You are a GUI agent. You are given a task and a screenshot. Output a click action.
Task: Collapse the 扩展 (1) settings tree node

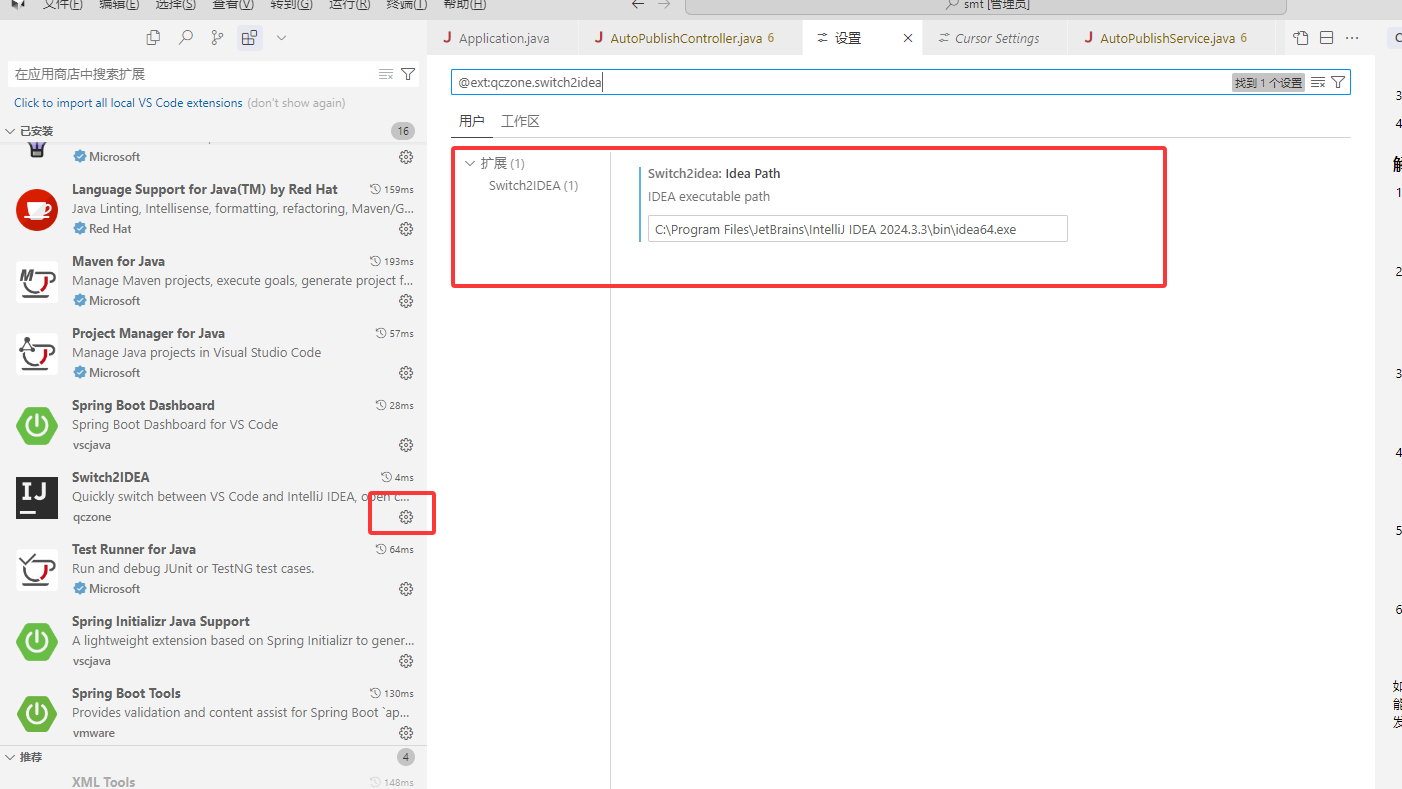[x=470, y=163]
